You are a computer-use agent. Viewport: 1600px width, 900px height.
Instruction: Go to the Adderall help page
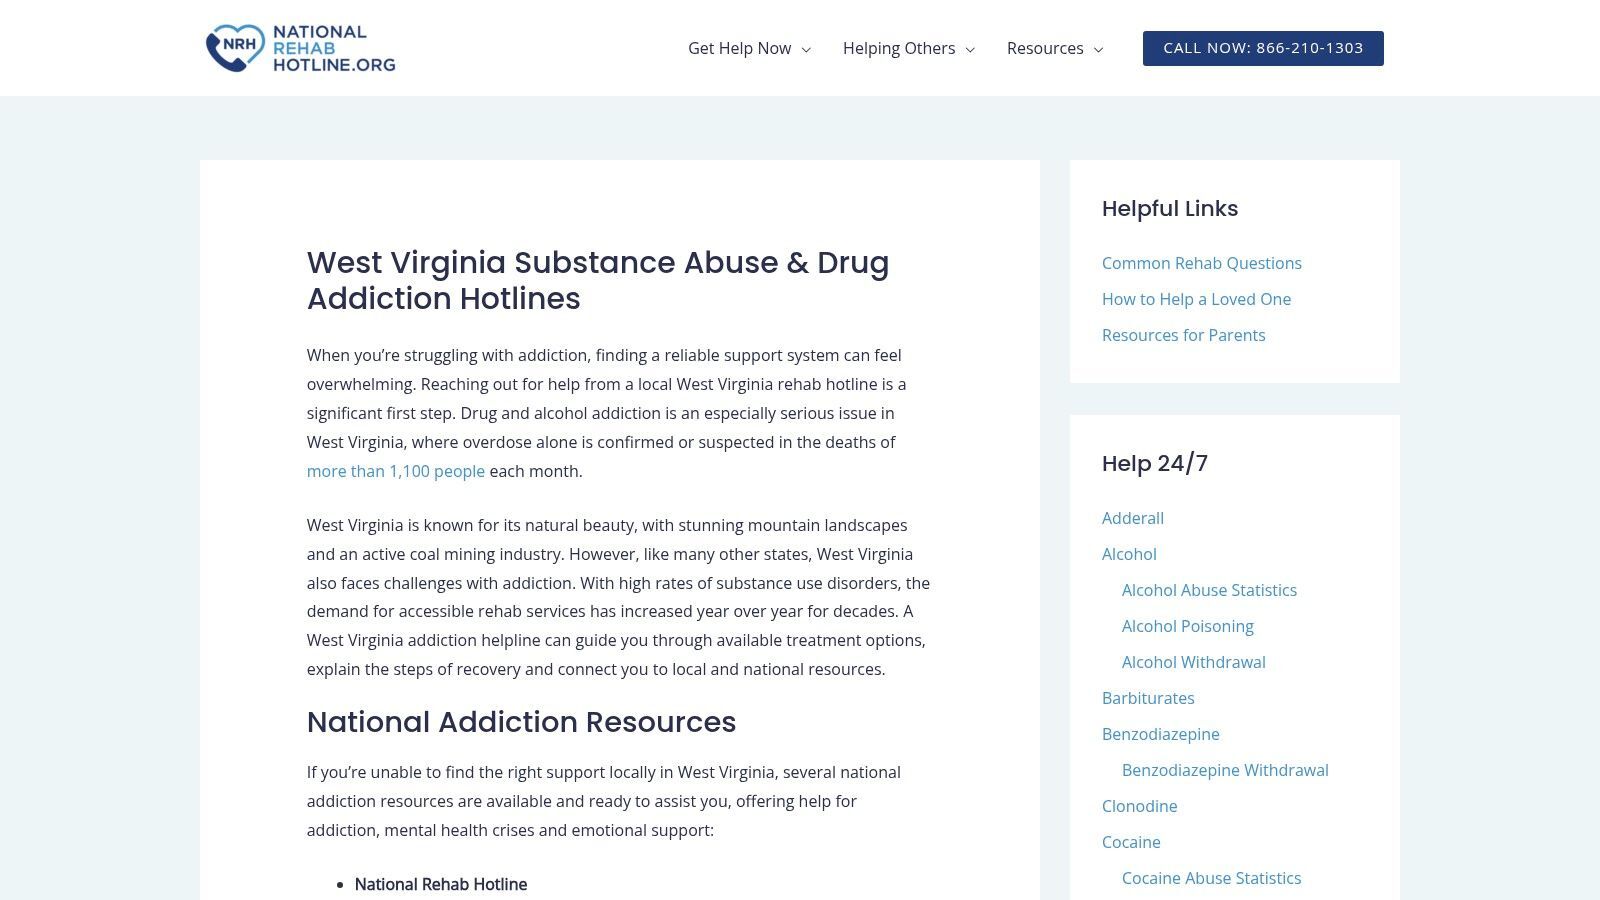coord(1133,518)
